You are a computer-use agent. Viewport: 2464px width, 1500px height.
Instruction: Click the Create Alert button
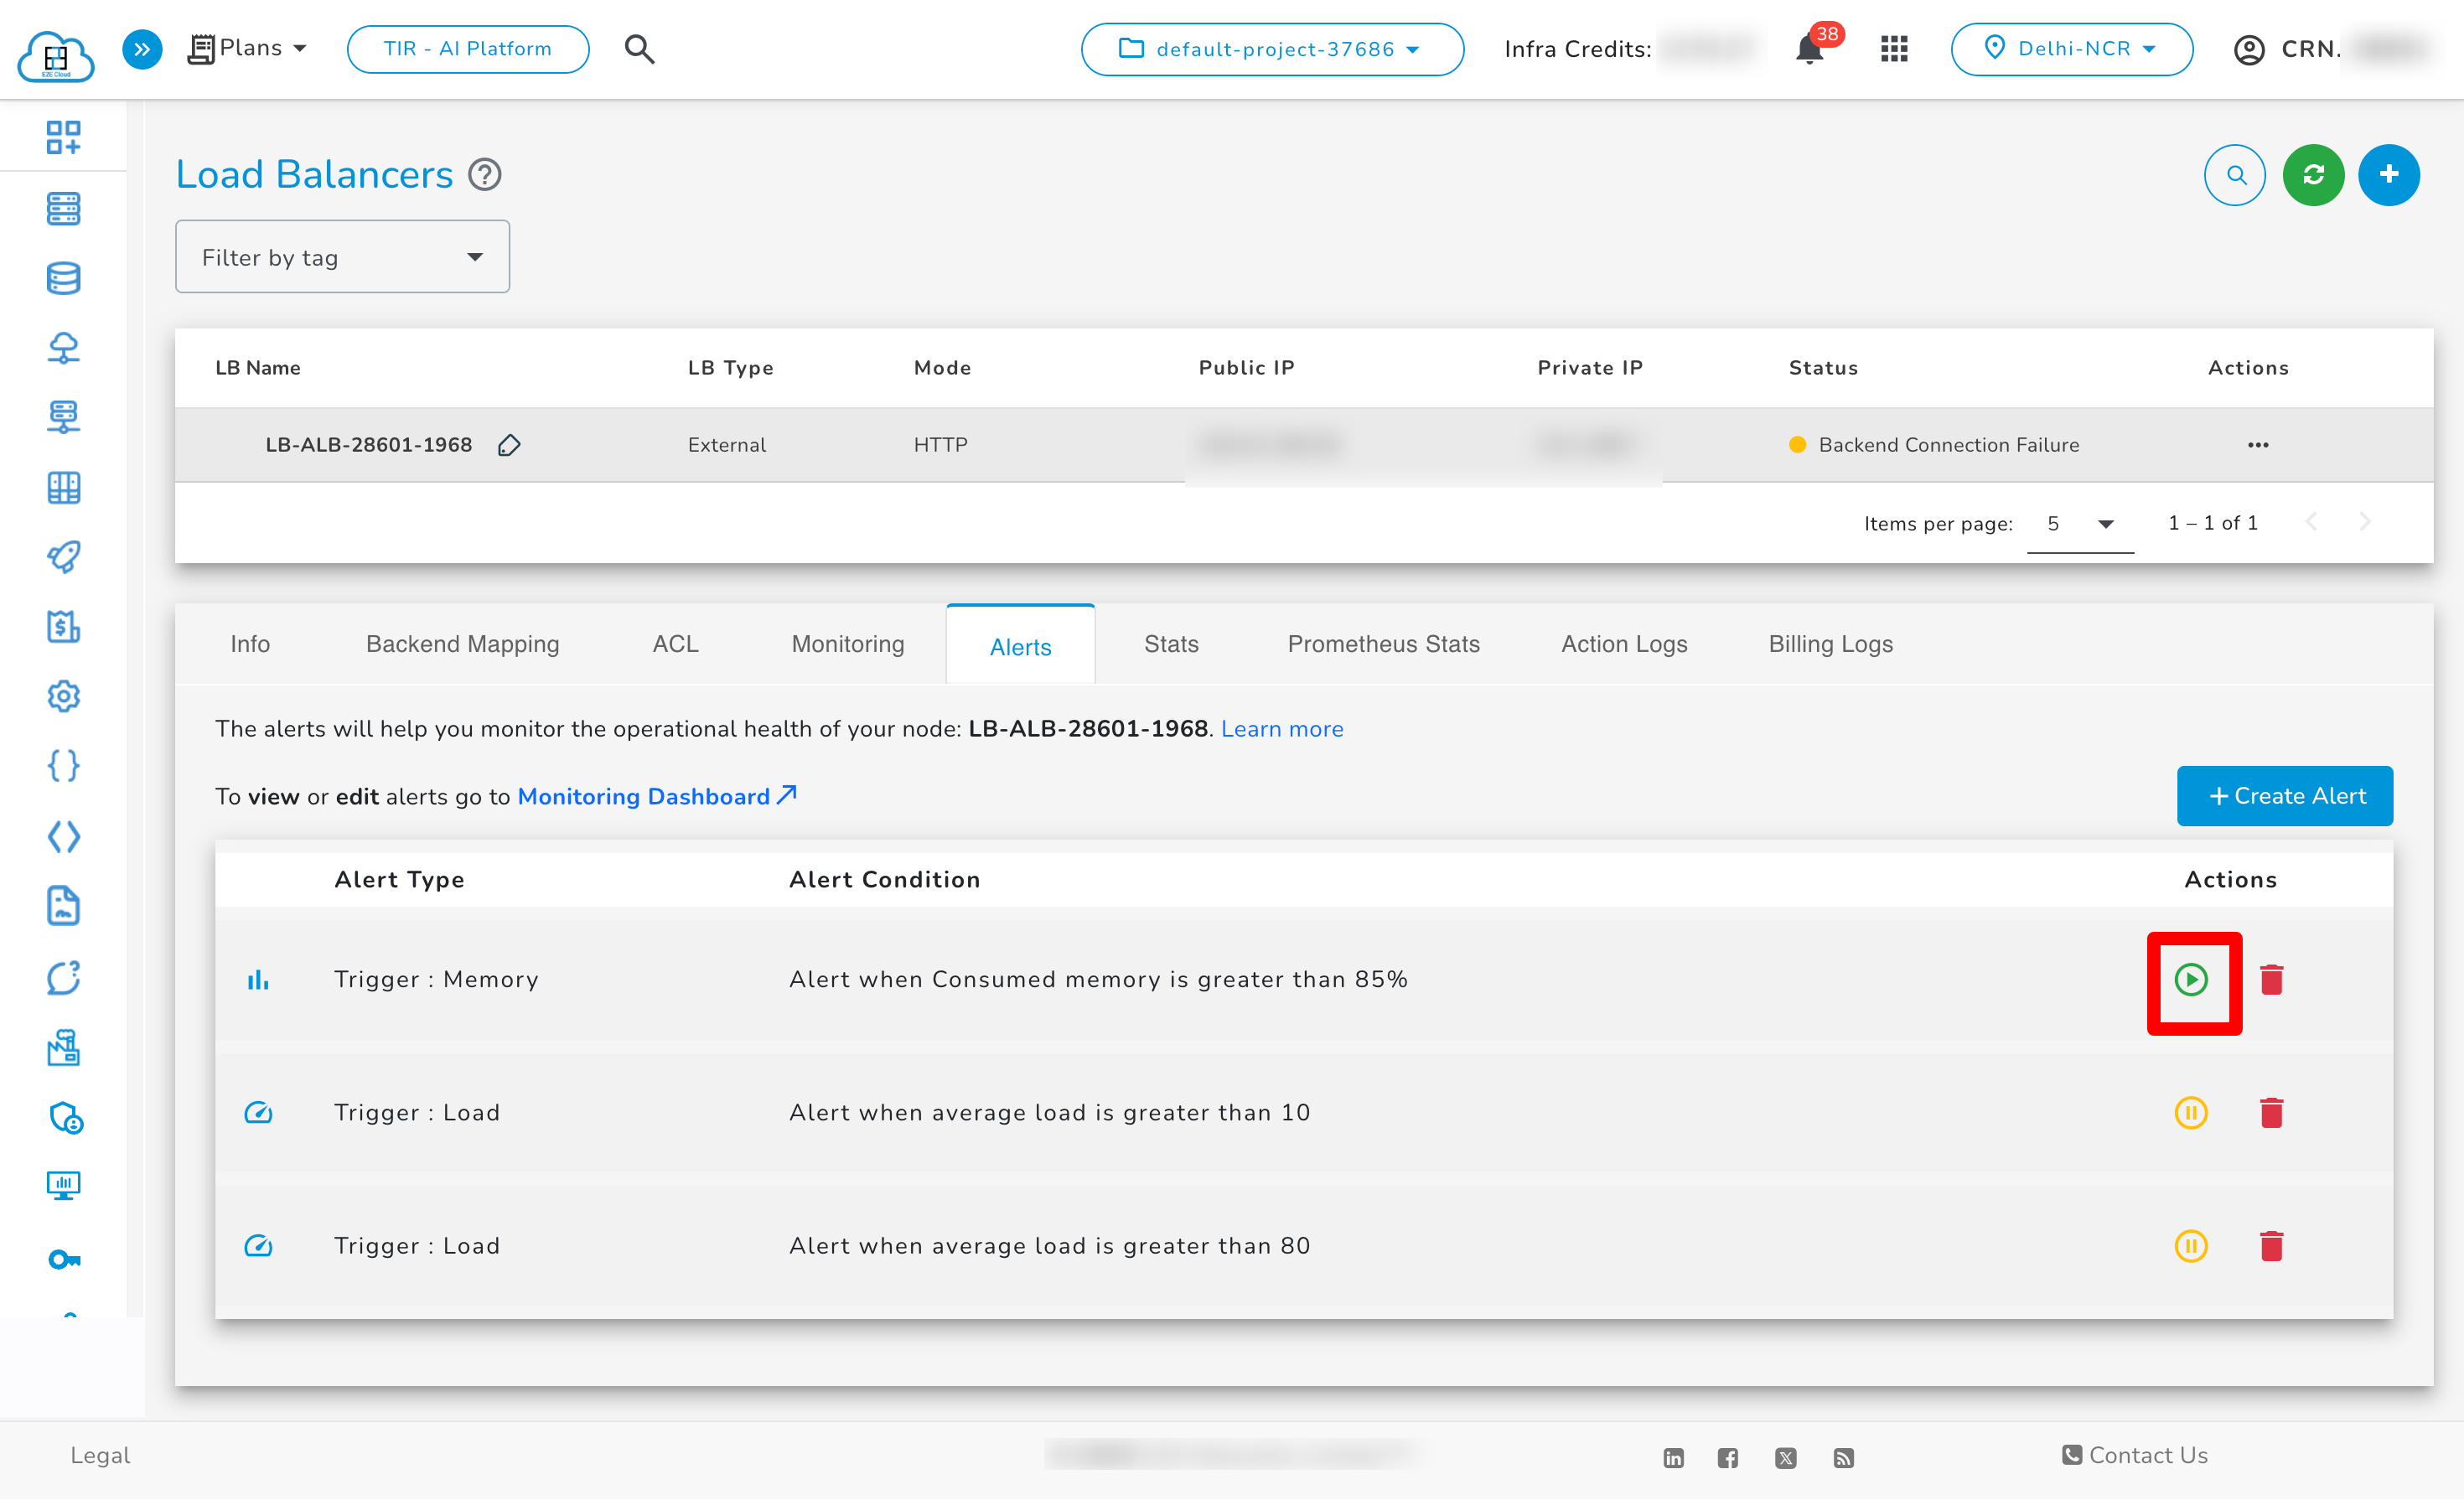(x=2284, y=796)
